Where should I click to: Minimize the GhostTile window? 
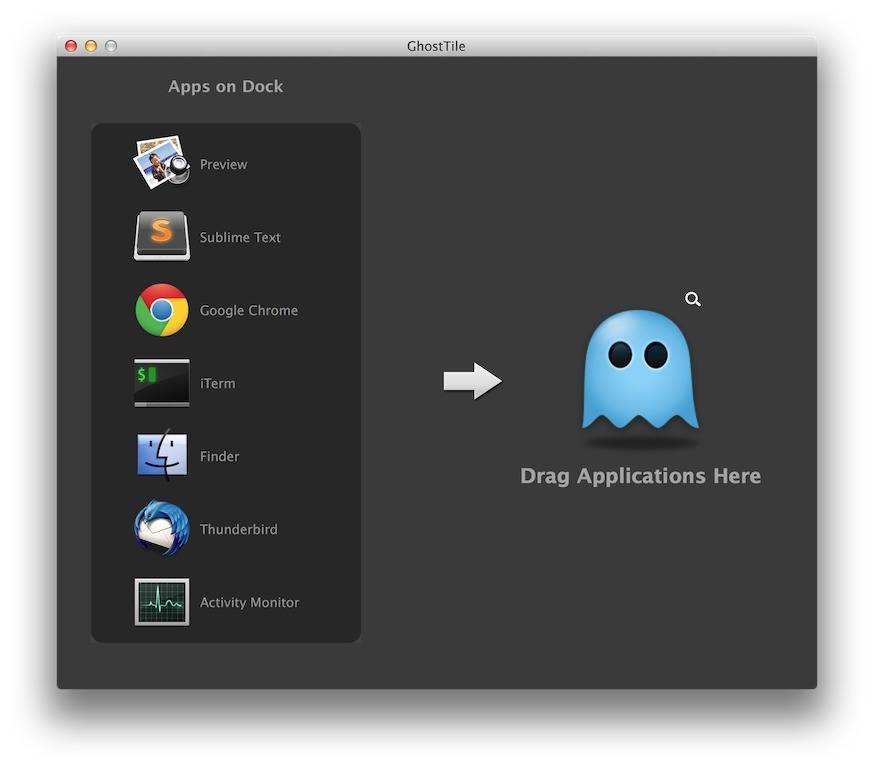click(91, 46)
